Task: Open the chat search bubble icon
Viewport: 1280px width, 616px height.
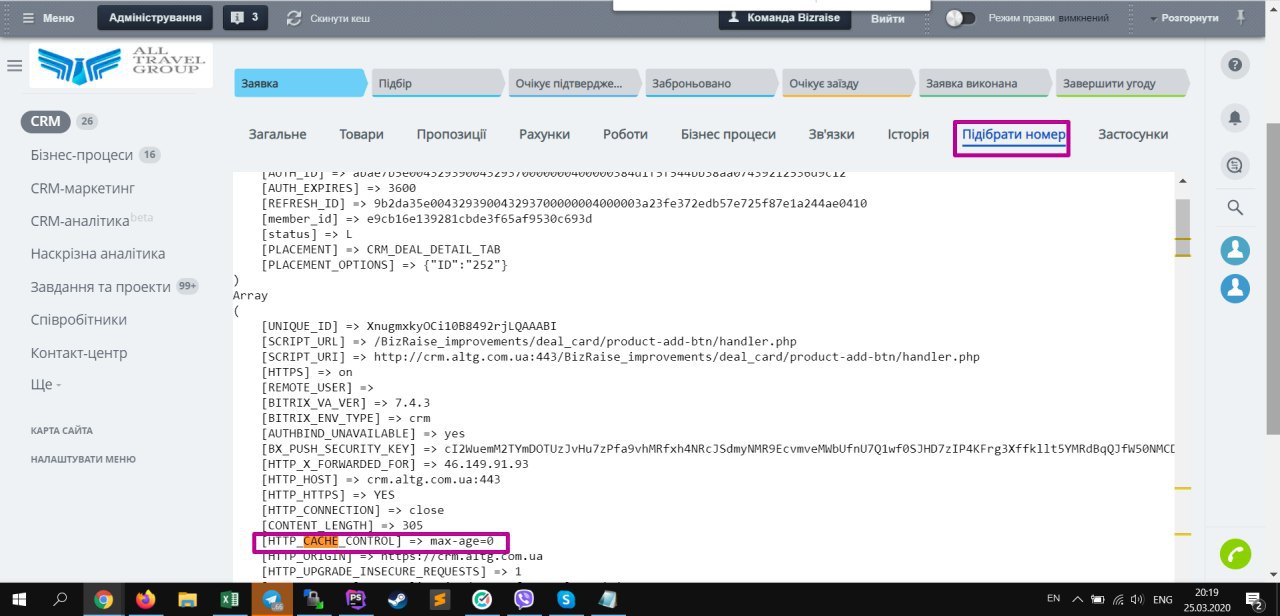Action: (x=1235, y=165)
